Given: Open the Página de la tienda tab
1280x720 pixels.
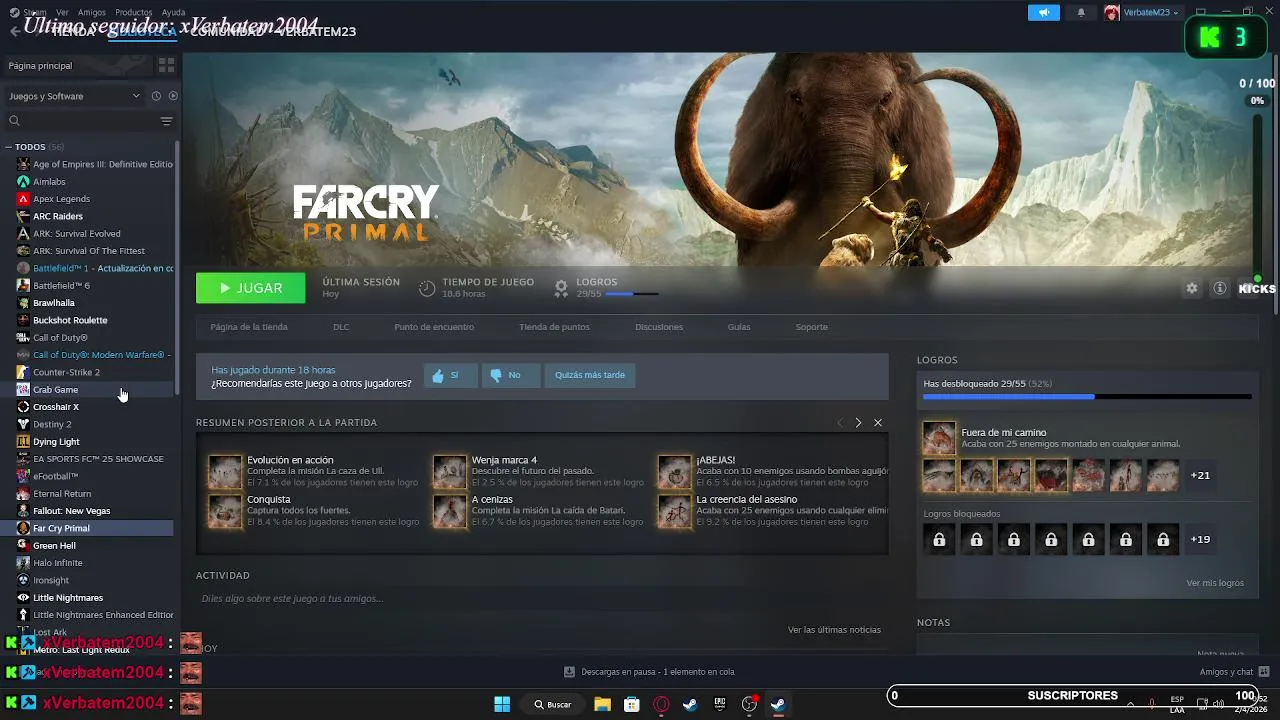Looking at the screenshot, I should click(x=249, y=327).
